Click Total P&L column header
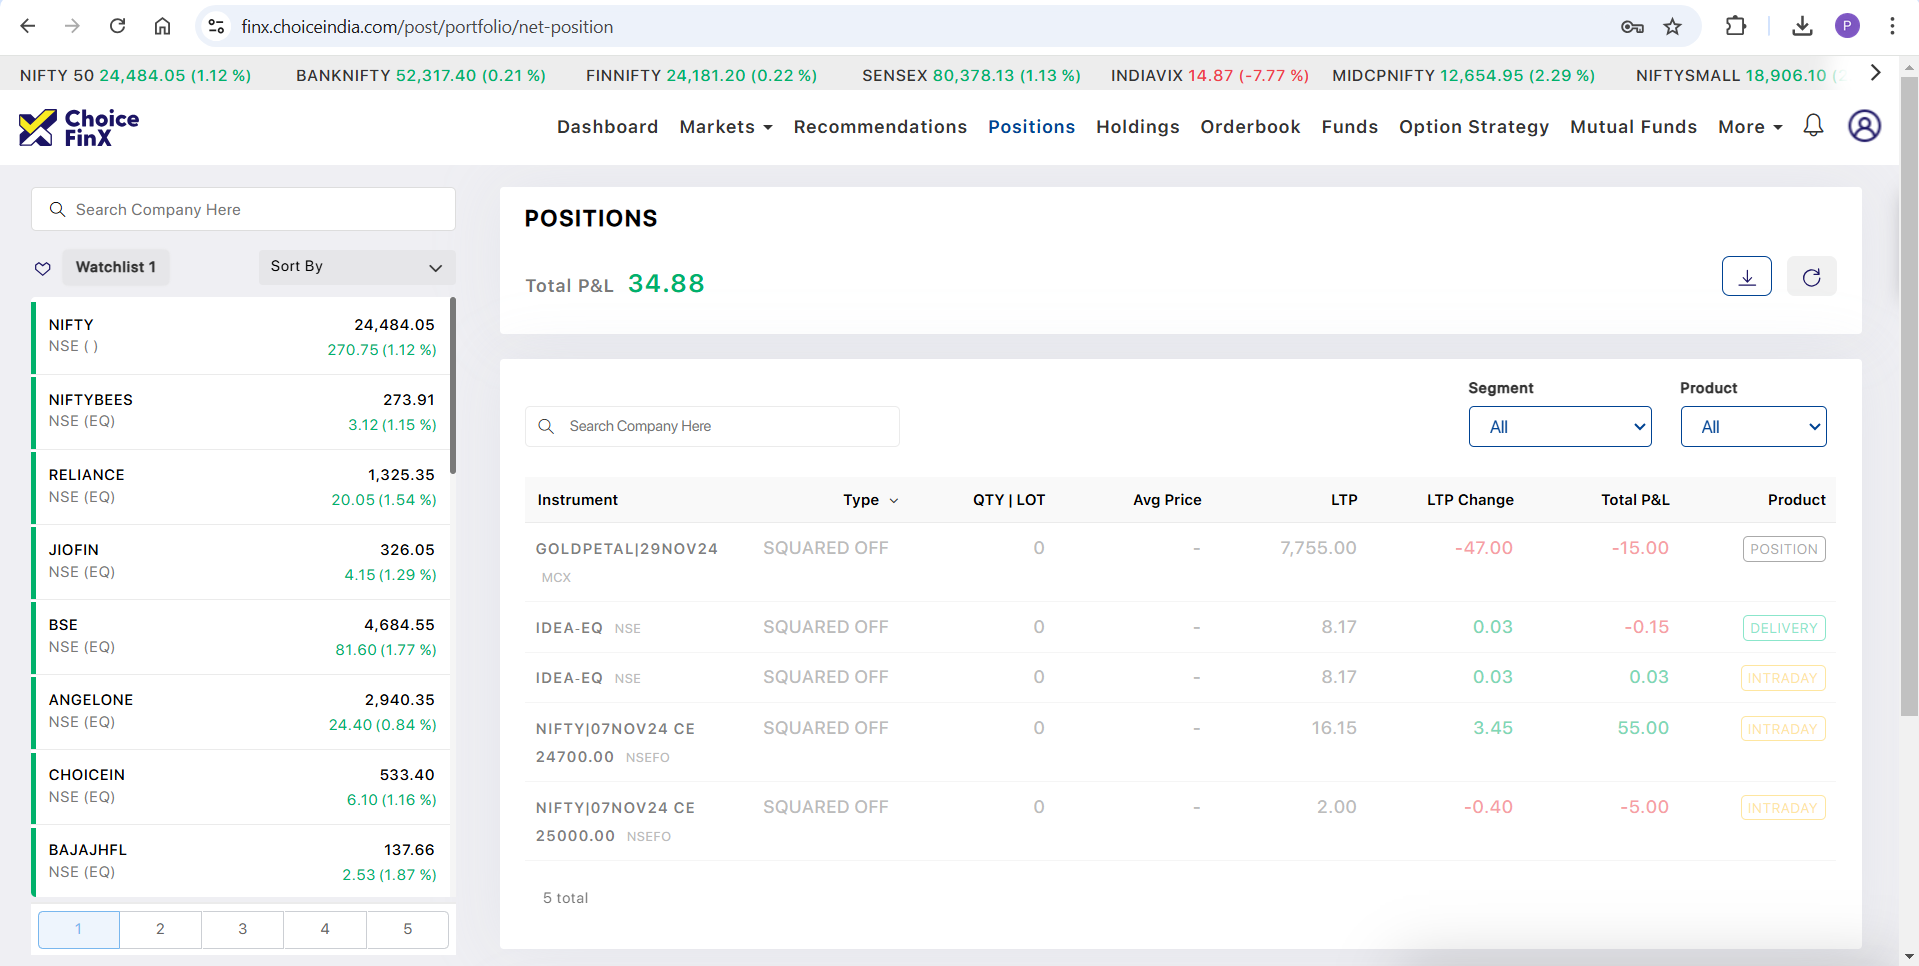This screenshot has height=966, width=1919. pyautogui.click(x=1635, y=500)
